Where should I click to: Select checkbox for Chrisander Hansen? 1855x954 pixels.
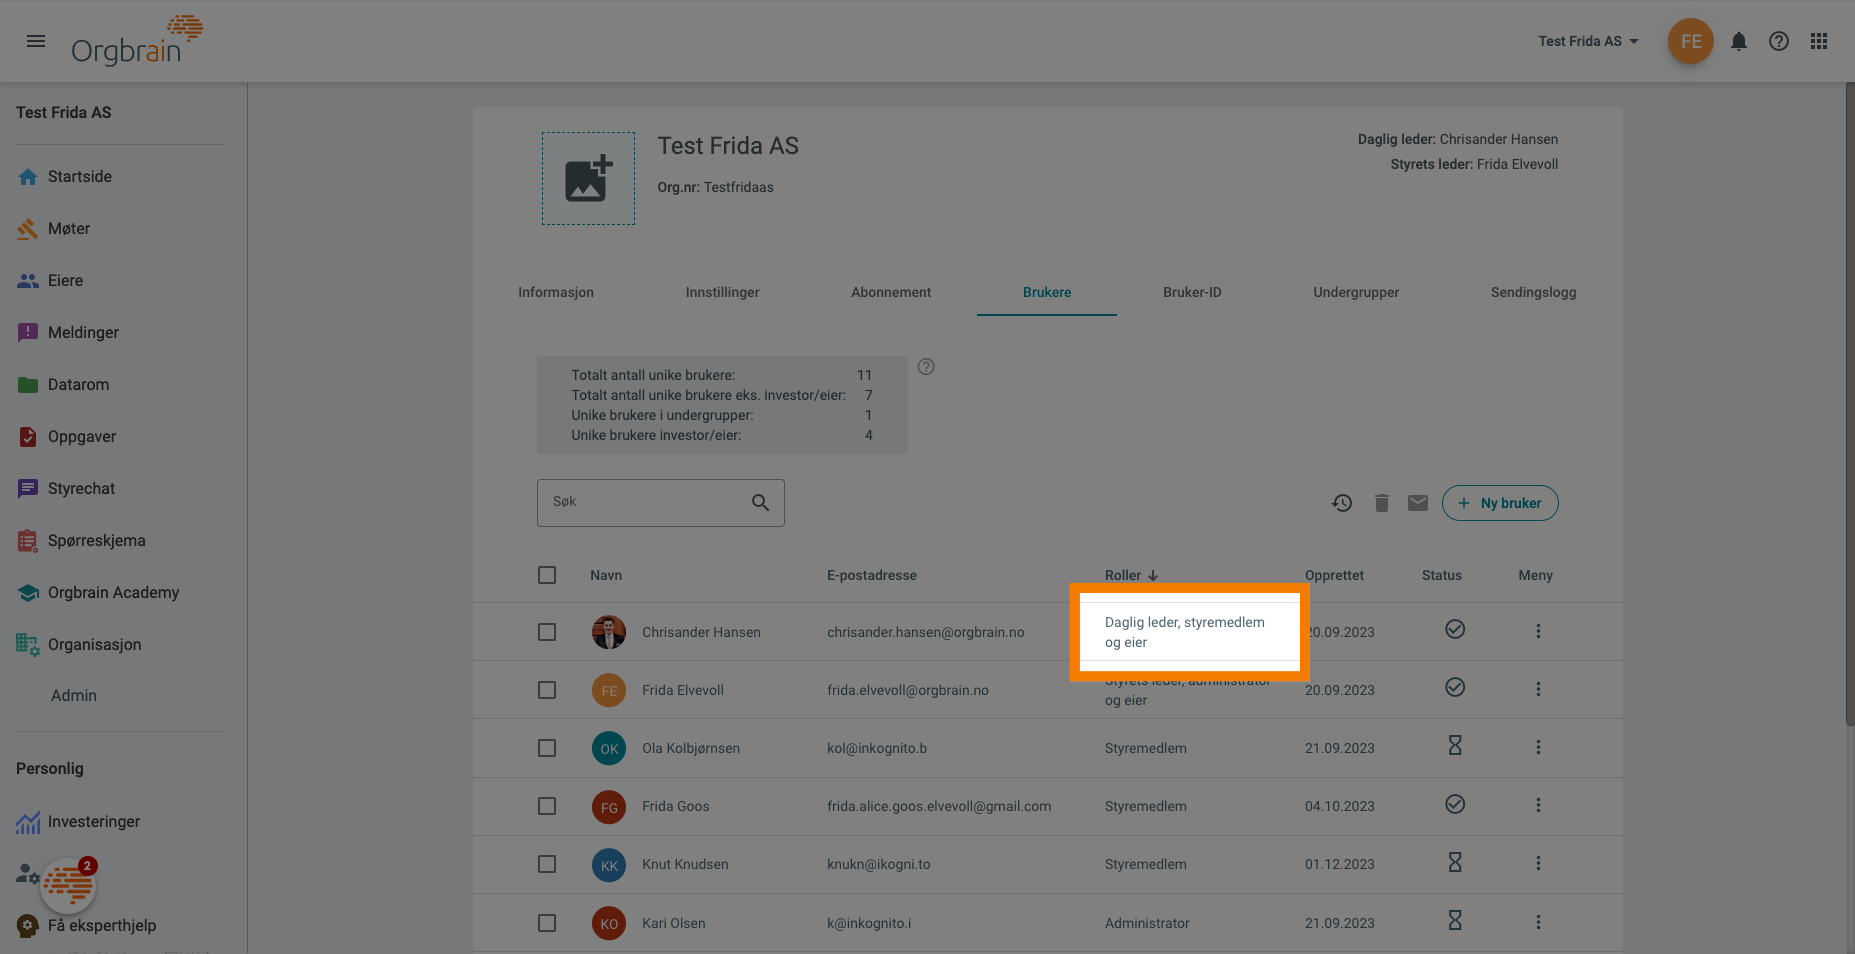tap(547, 632)
